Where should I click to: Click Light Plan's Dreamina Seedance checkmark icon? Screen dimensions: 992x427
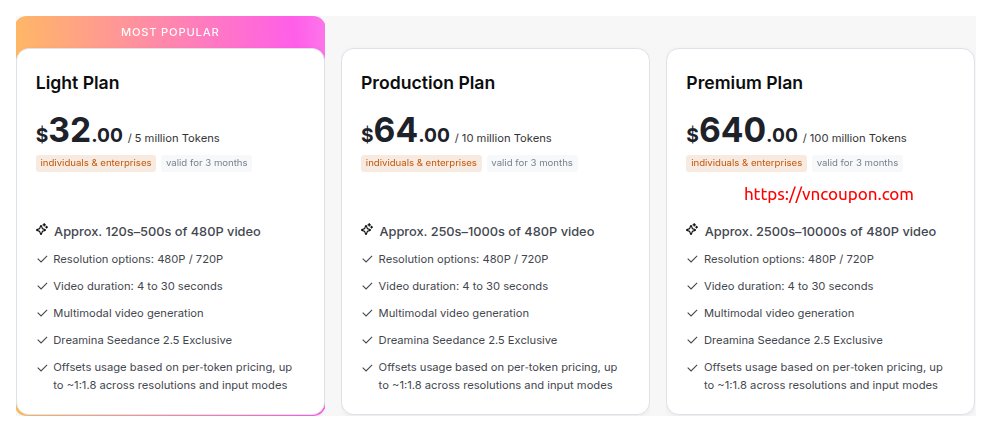coord(42,340)
